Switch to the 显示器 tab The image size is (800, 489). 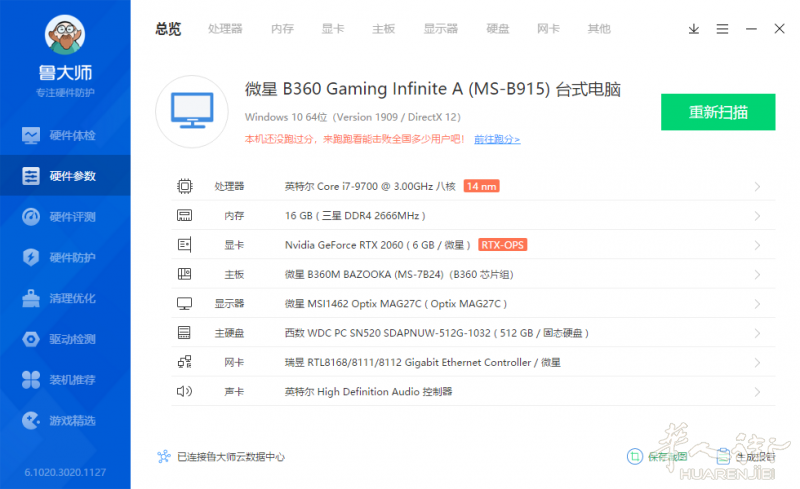pos(441,29)
